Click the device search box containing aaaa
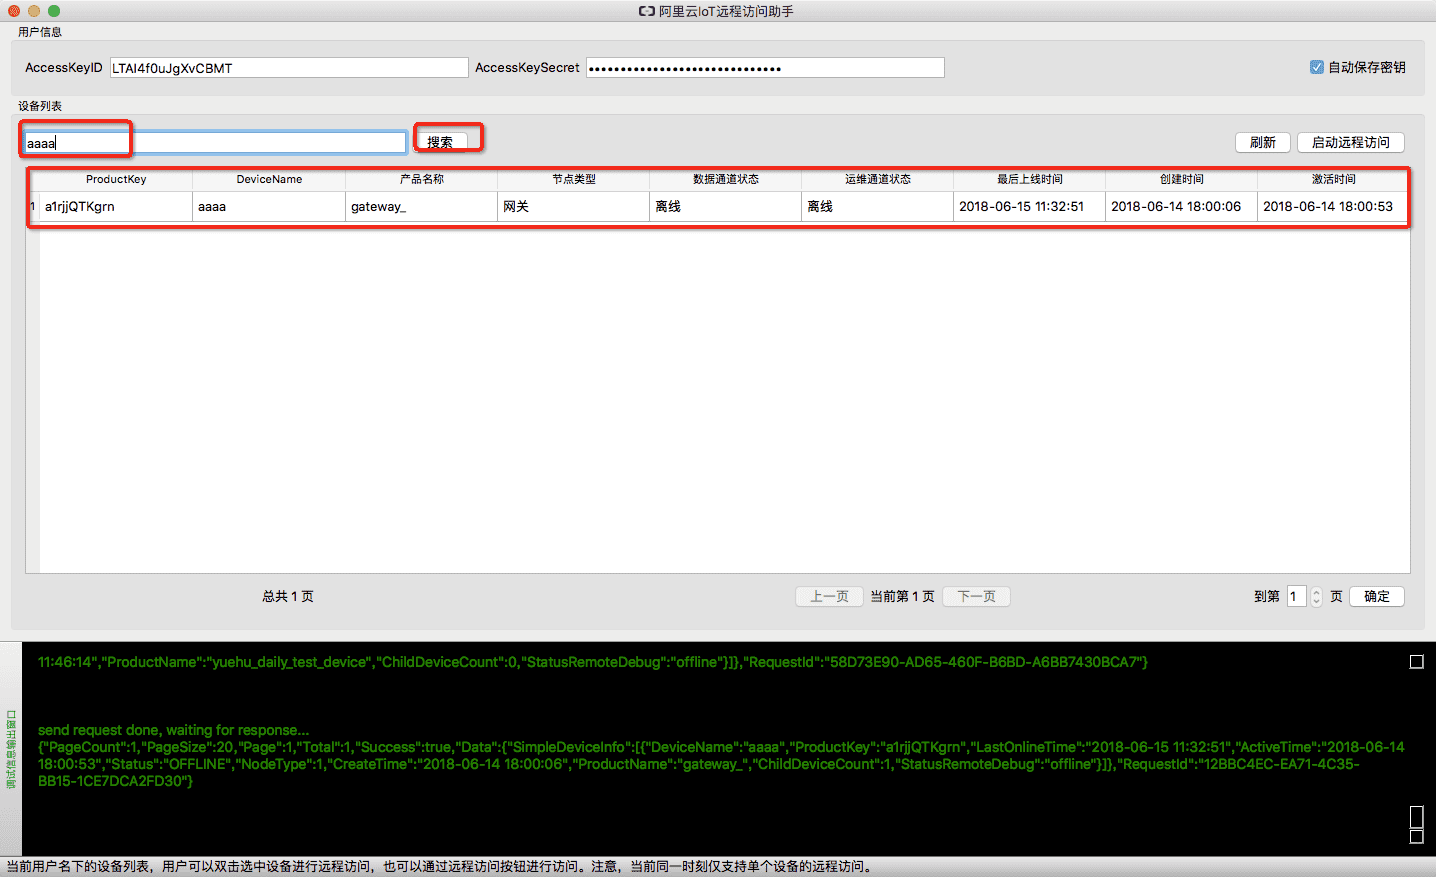This screenshot has height=877, width=1436. pos(215,143)
